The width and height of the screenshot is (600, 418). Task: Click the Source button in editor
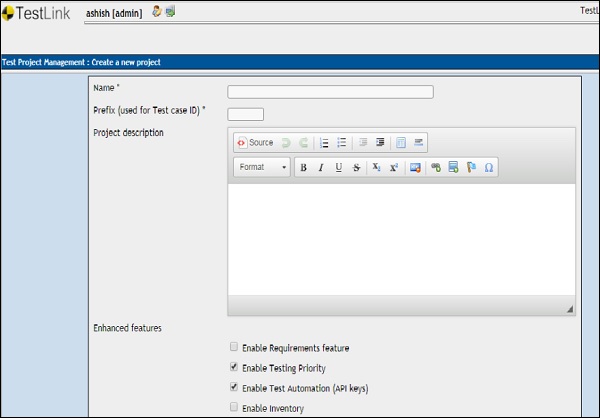point(254,143)
